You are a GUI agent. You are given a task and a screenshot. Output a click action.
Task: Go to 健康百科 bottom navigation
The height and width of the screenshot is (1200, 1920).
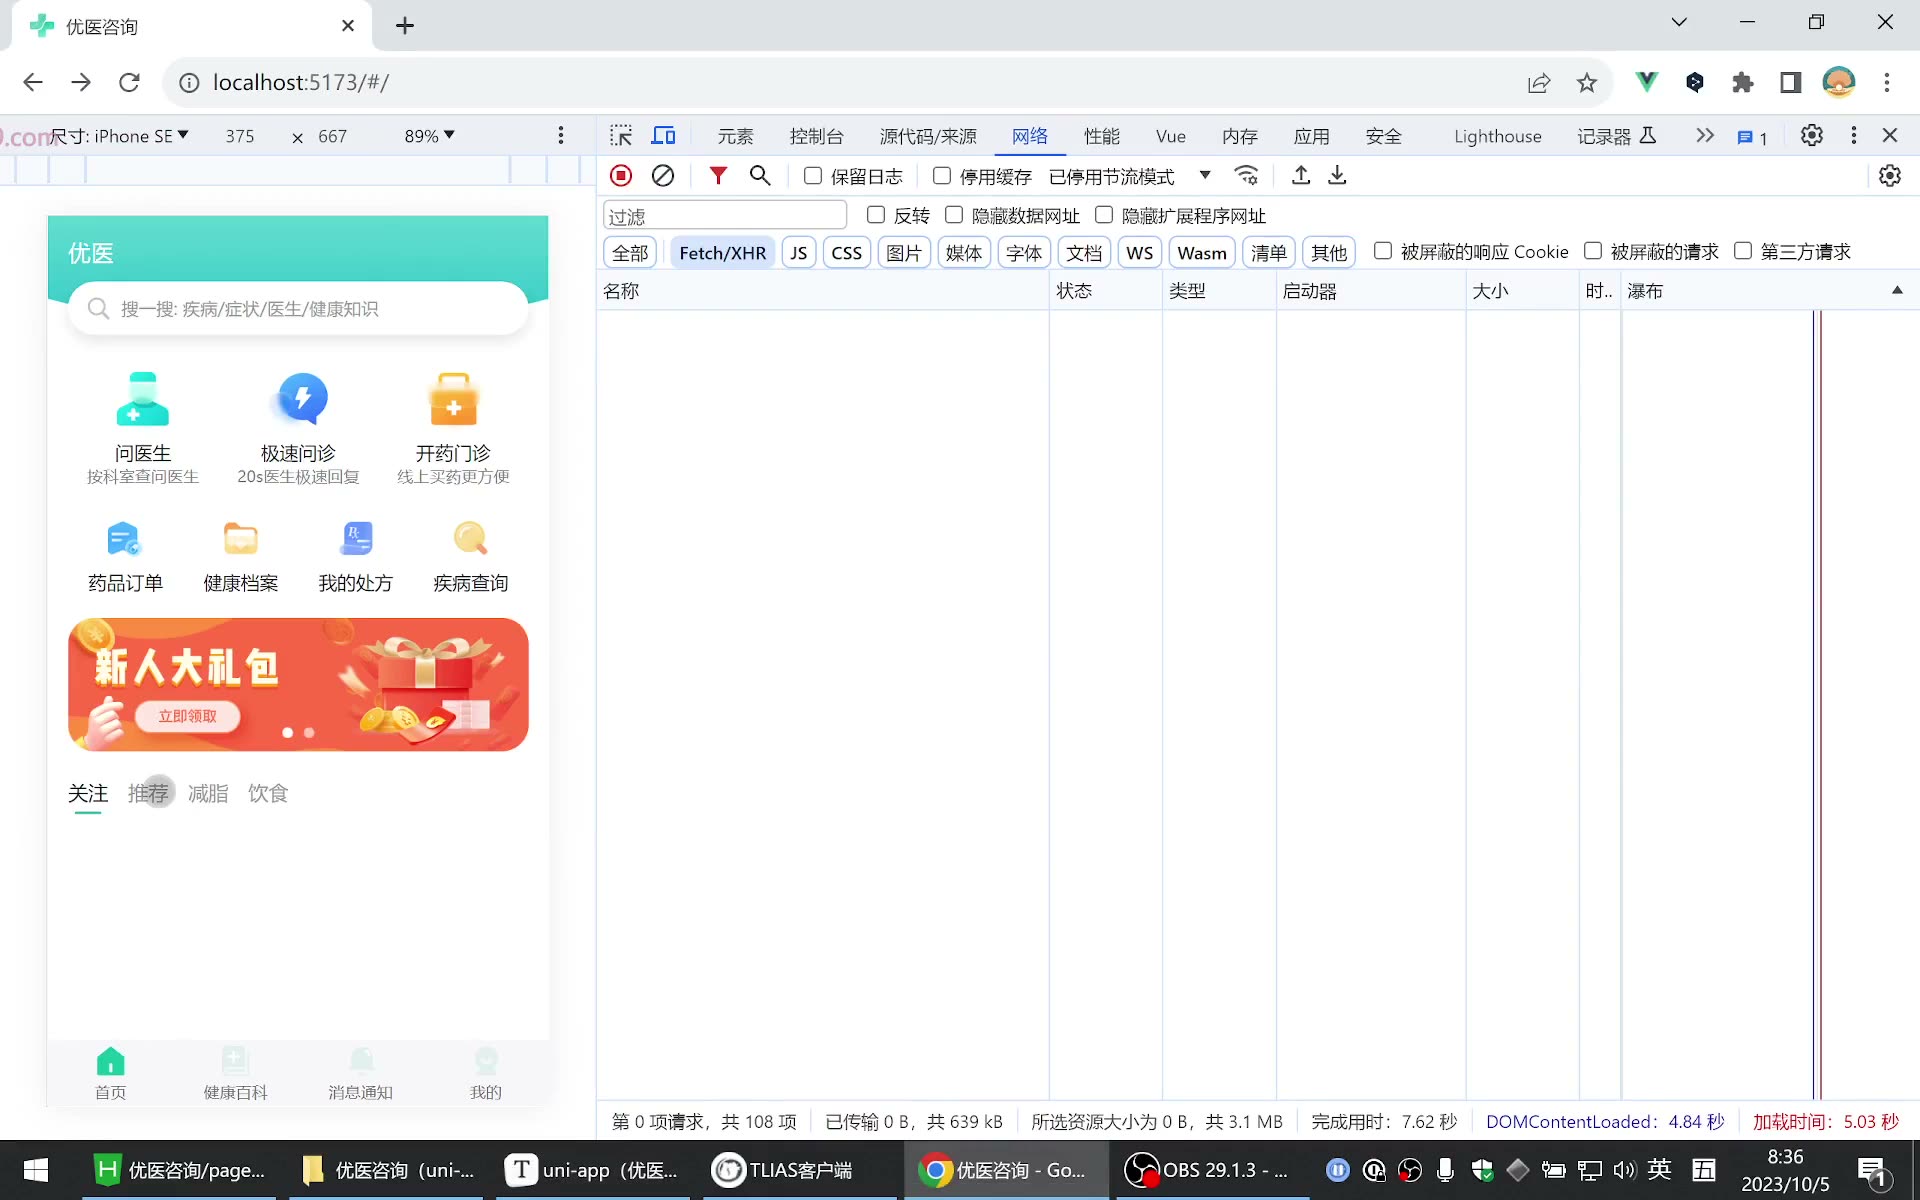tap(235, 1074)
